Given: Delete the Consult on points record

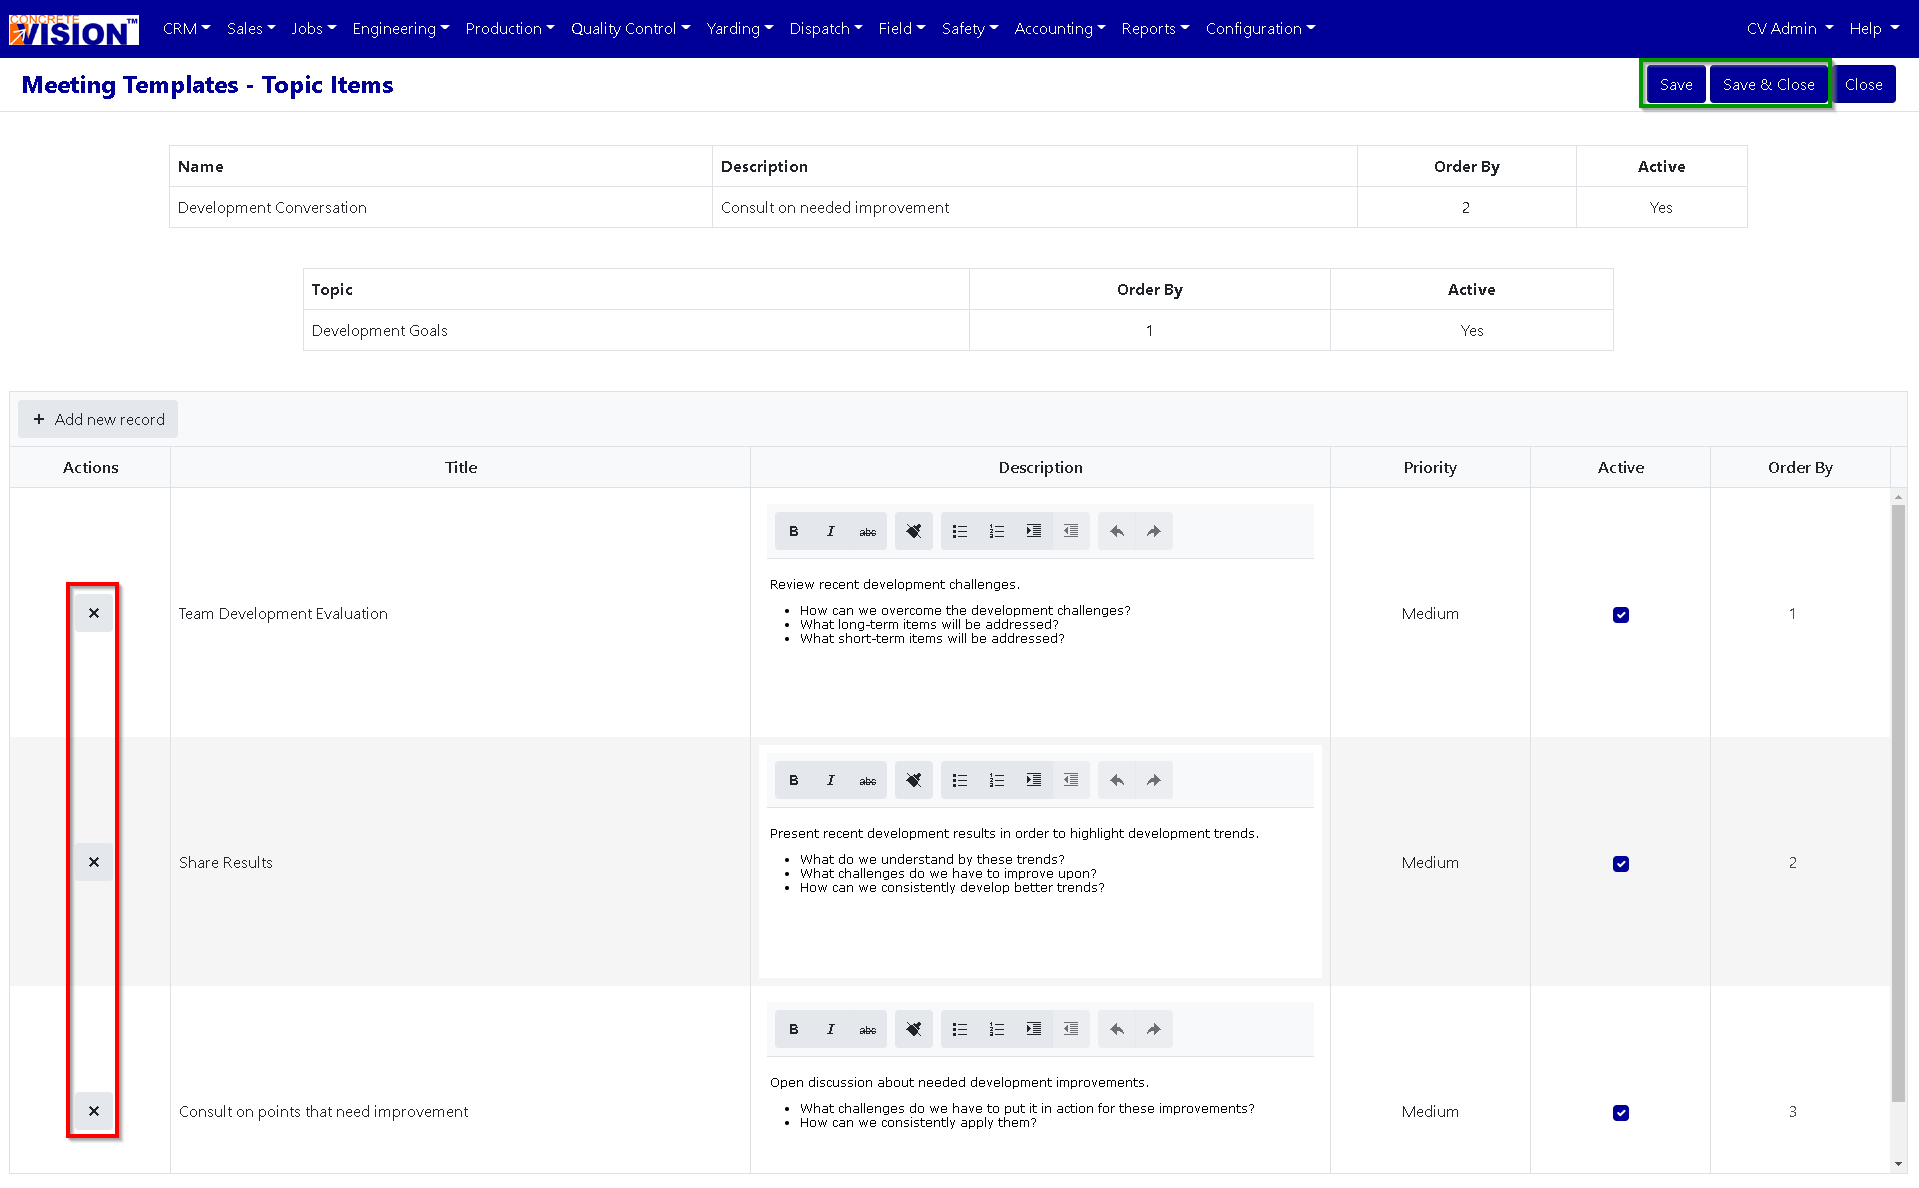Looking at the screenshot, I should click(94, 1111).
